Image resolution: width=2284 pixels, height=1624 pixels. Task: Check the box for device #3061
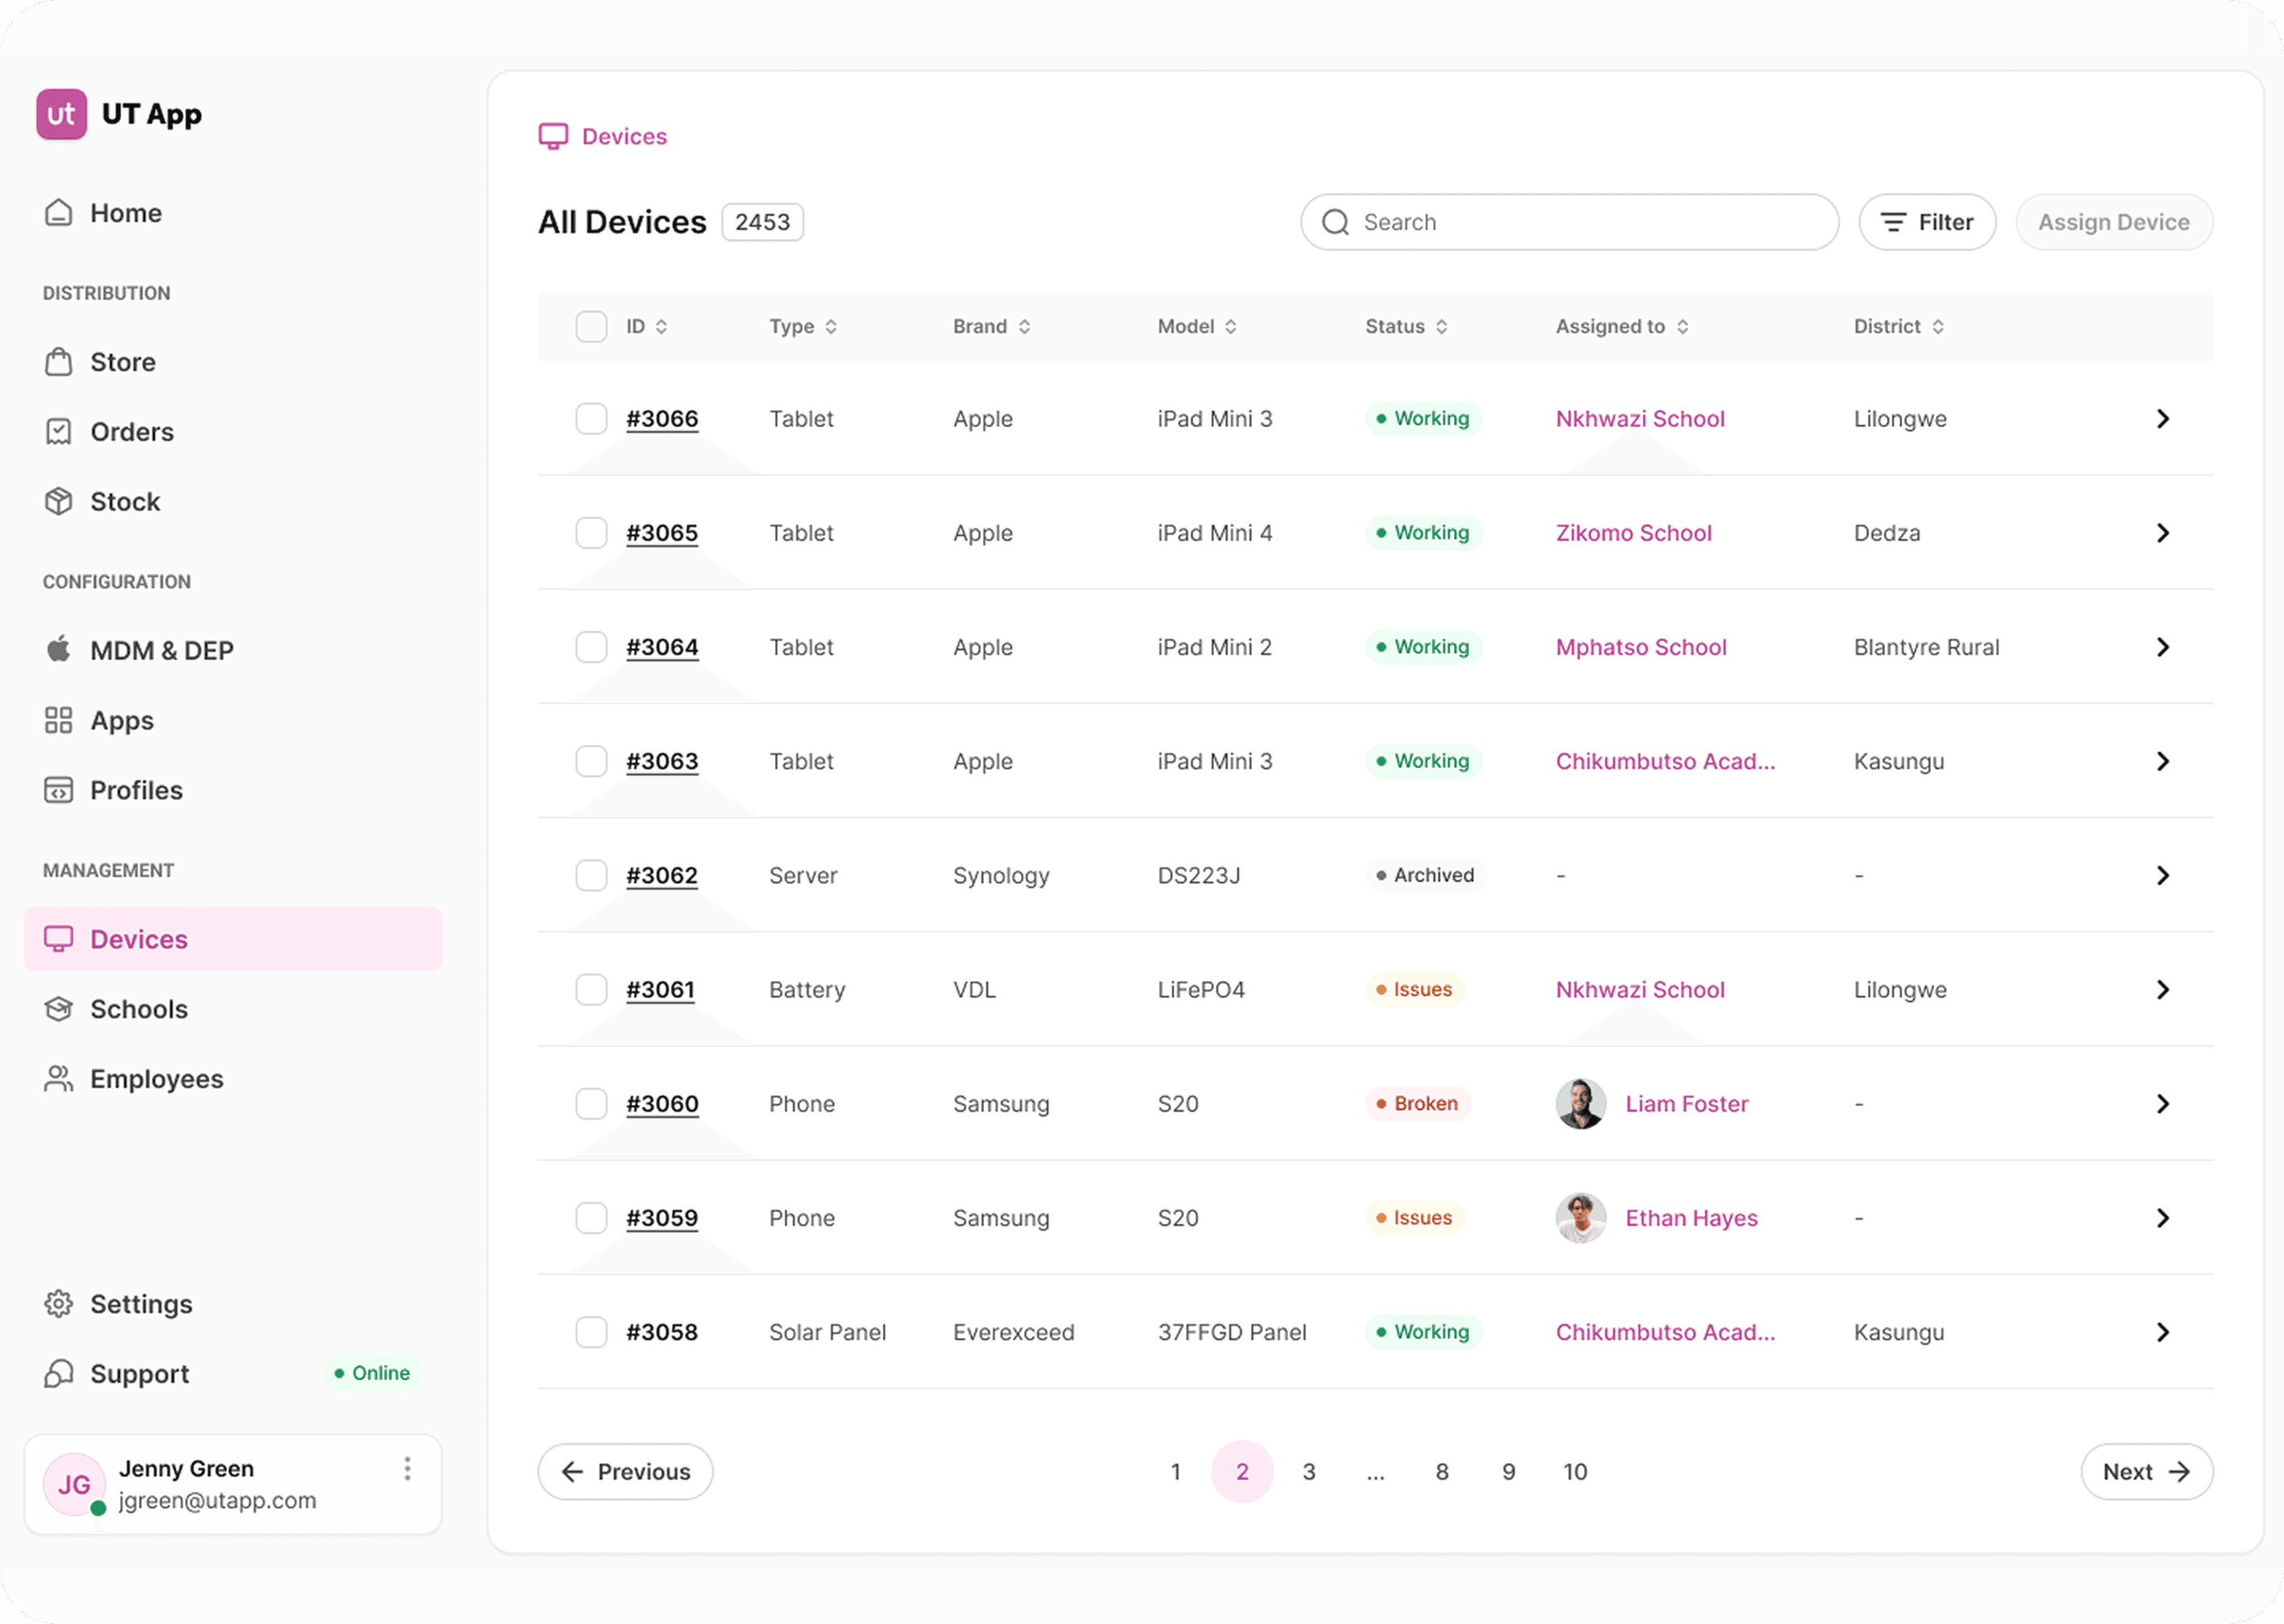tap(591, 990)
